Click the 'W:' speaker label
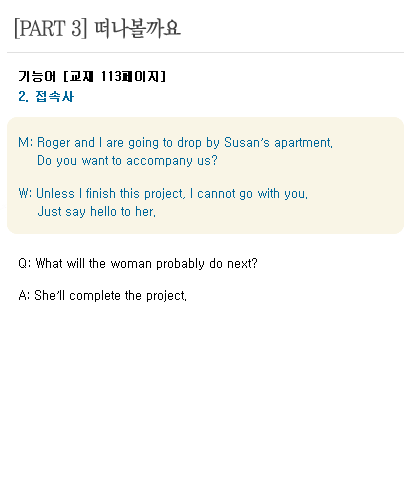The height and width of the screenshot is (480, 410). point(25,194)
